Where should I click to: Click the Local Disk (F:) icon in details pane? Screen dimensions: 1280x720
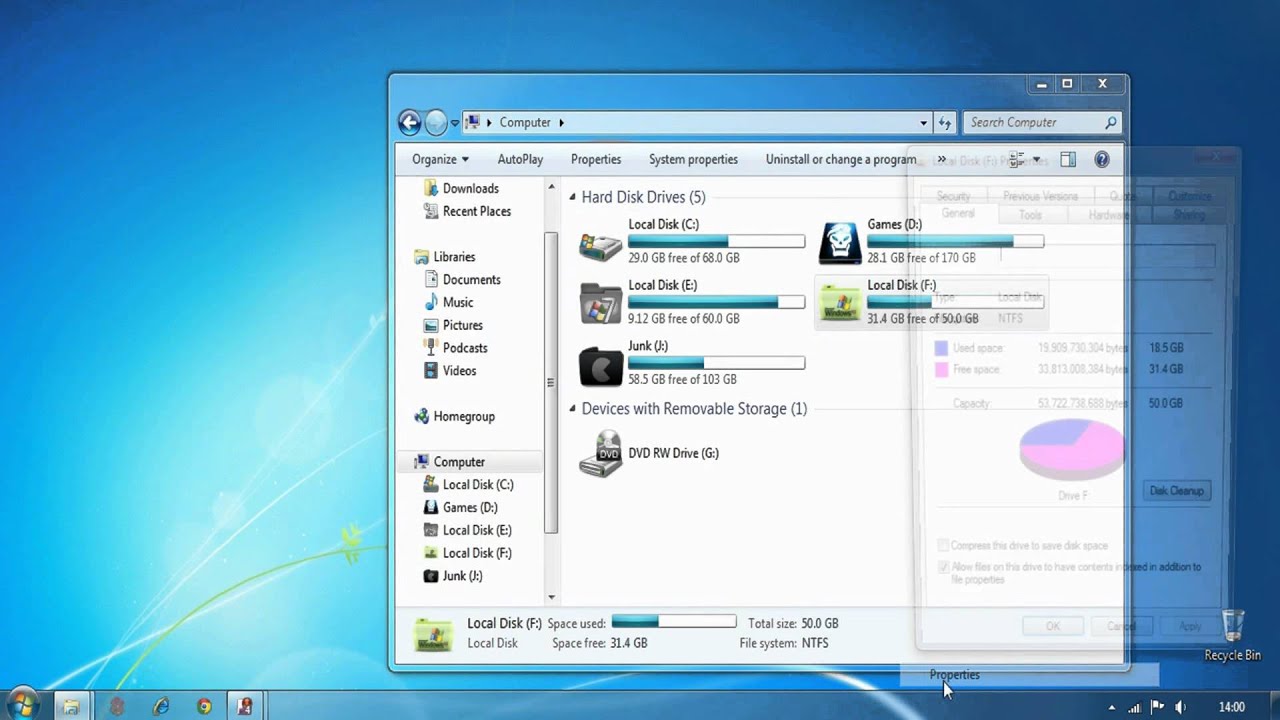click(x=433, y=633)
